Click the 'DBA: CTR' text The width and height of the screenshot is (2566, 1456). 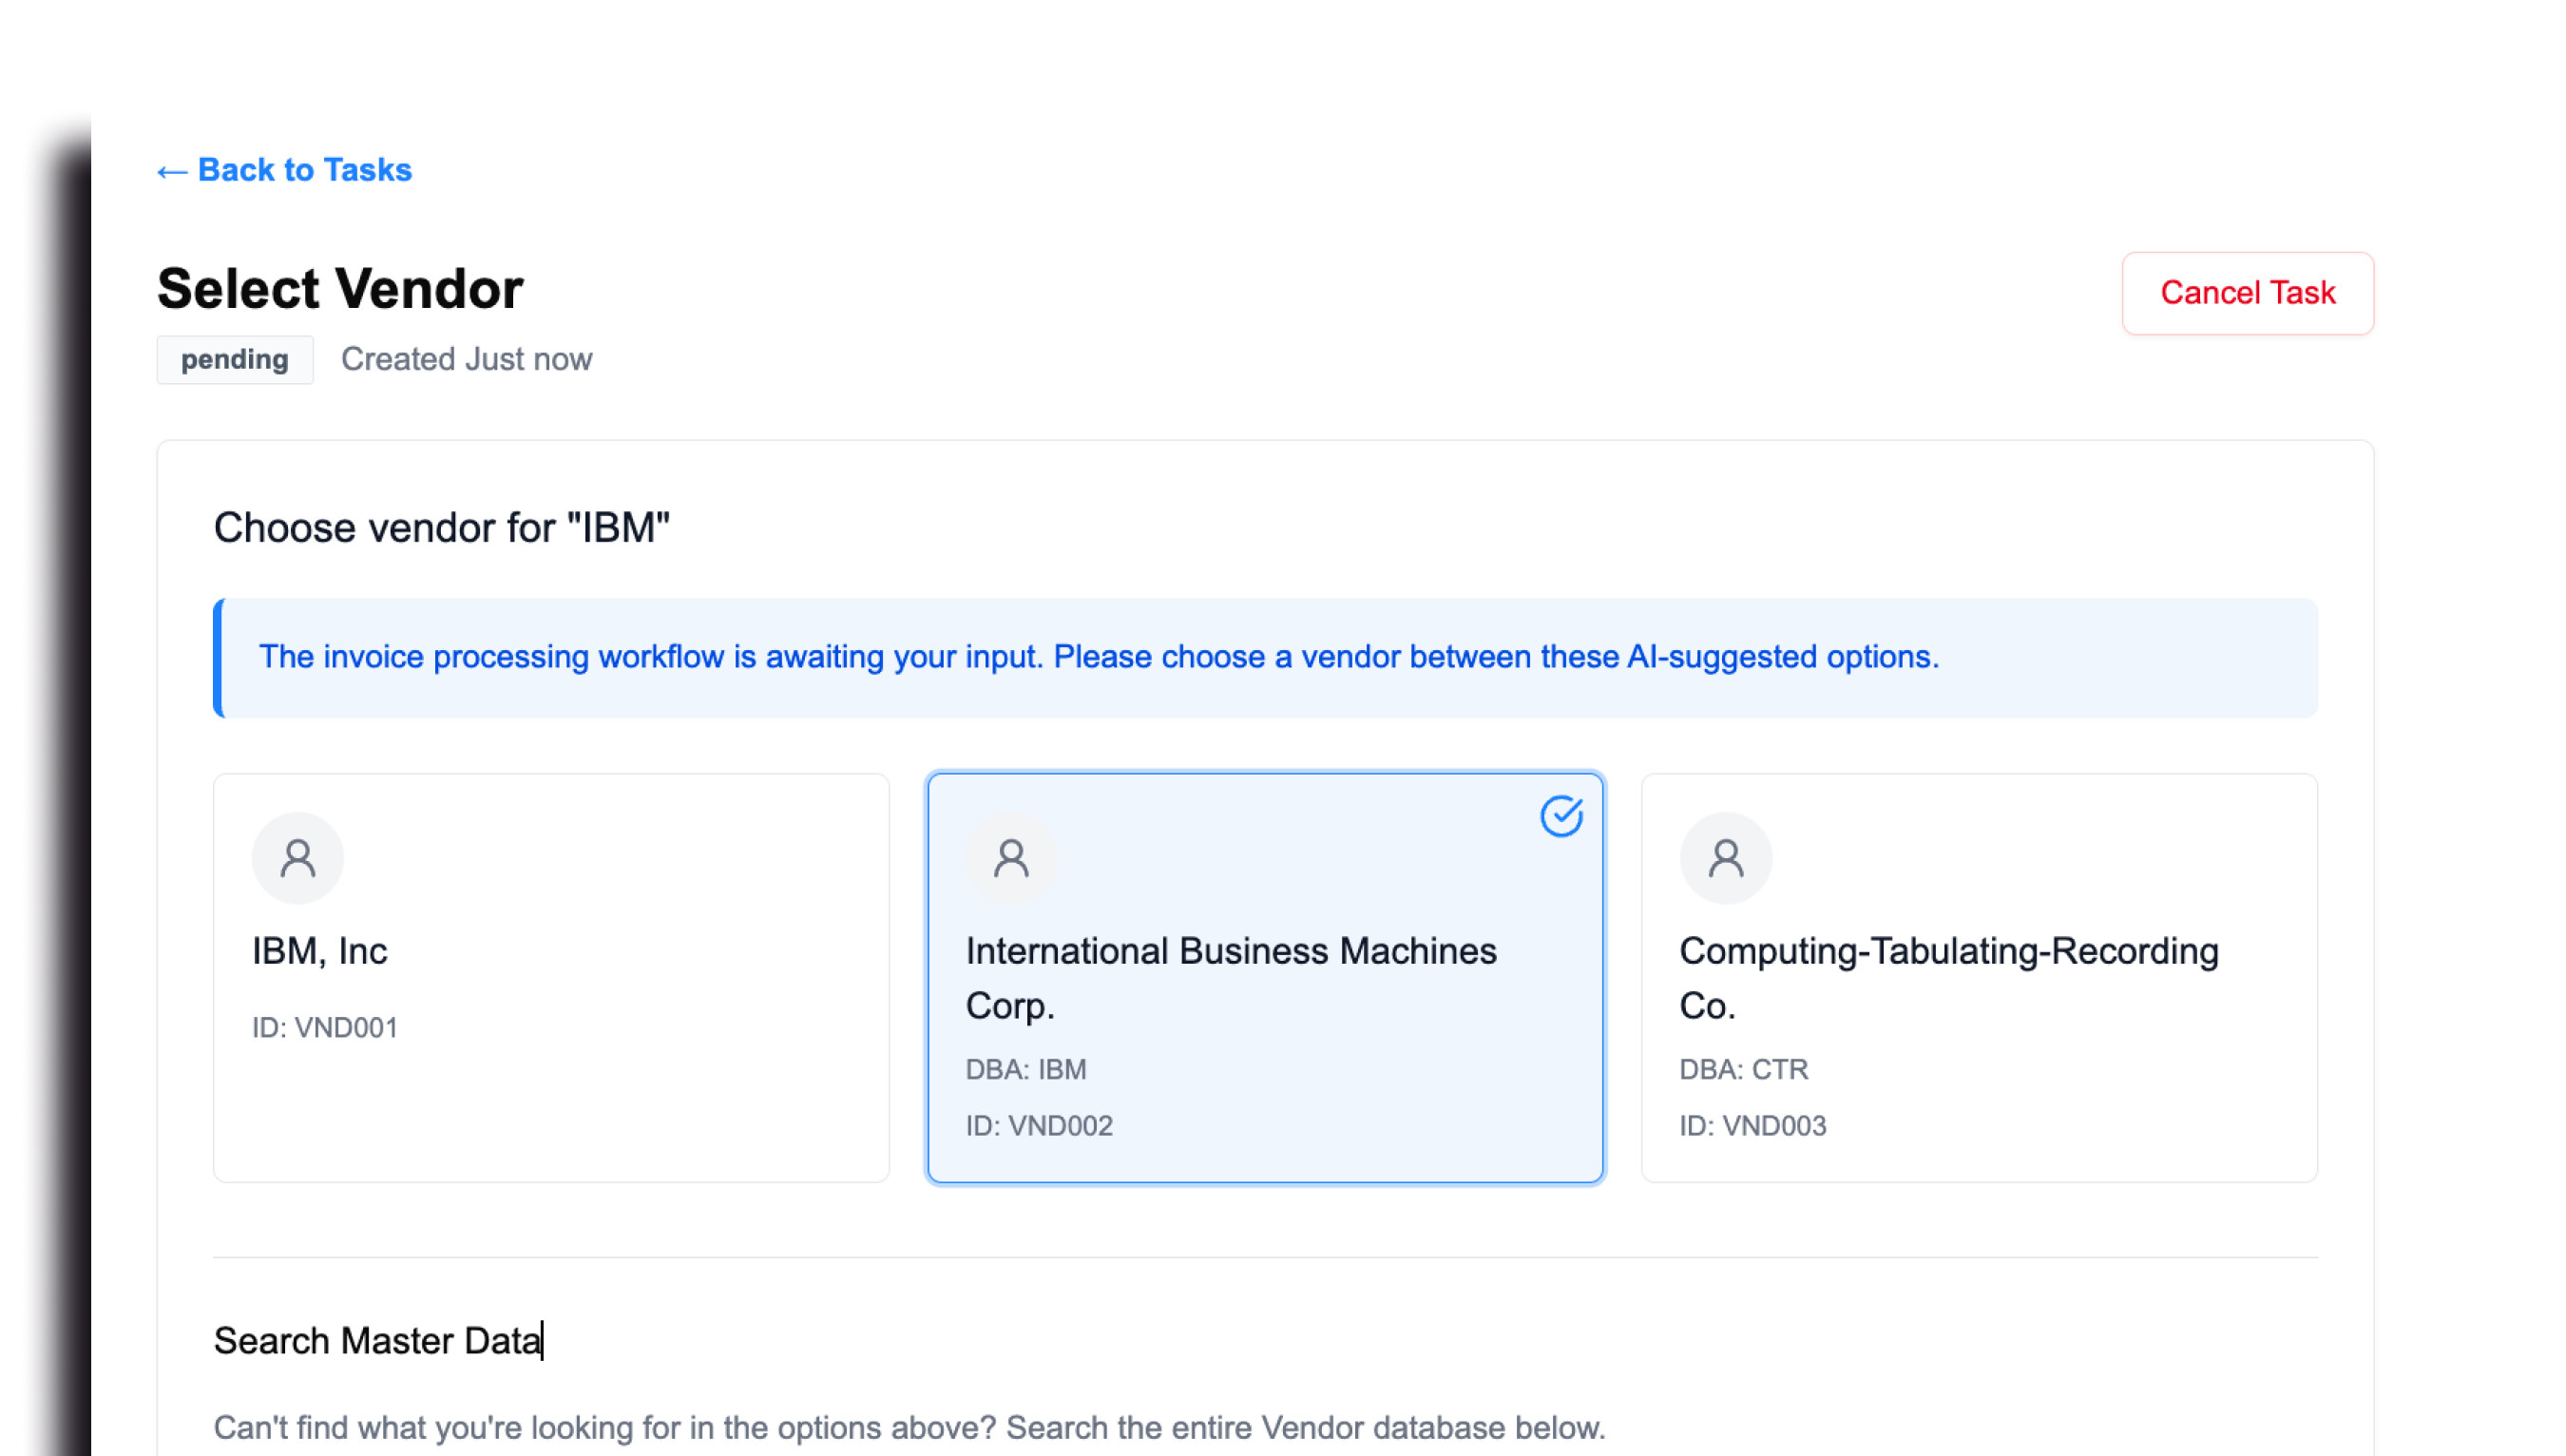pyautogui.click(x=1744, y=1069)
